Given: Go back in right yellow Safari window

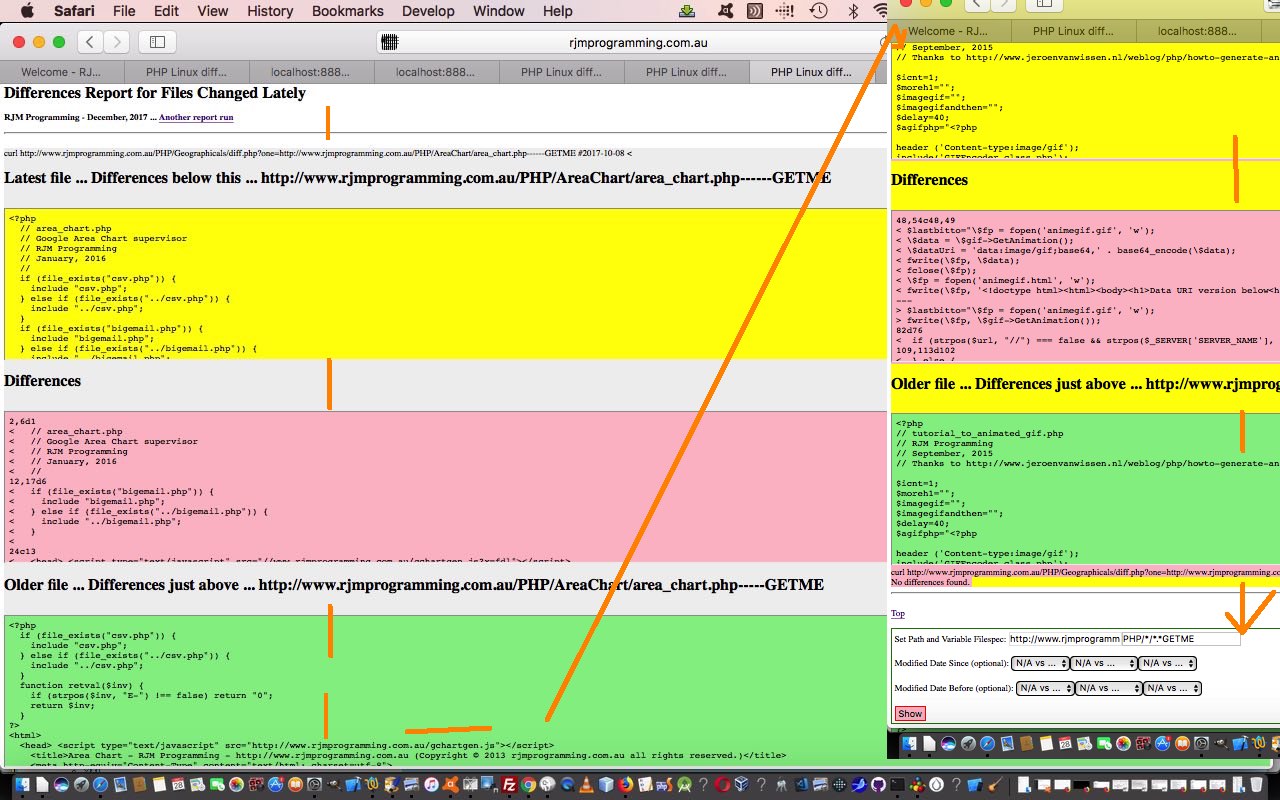Looking at the screenshot, I should [978, 4].
